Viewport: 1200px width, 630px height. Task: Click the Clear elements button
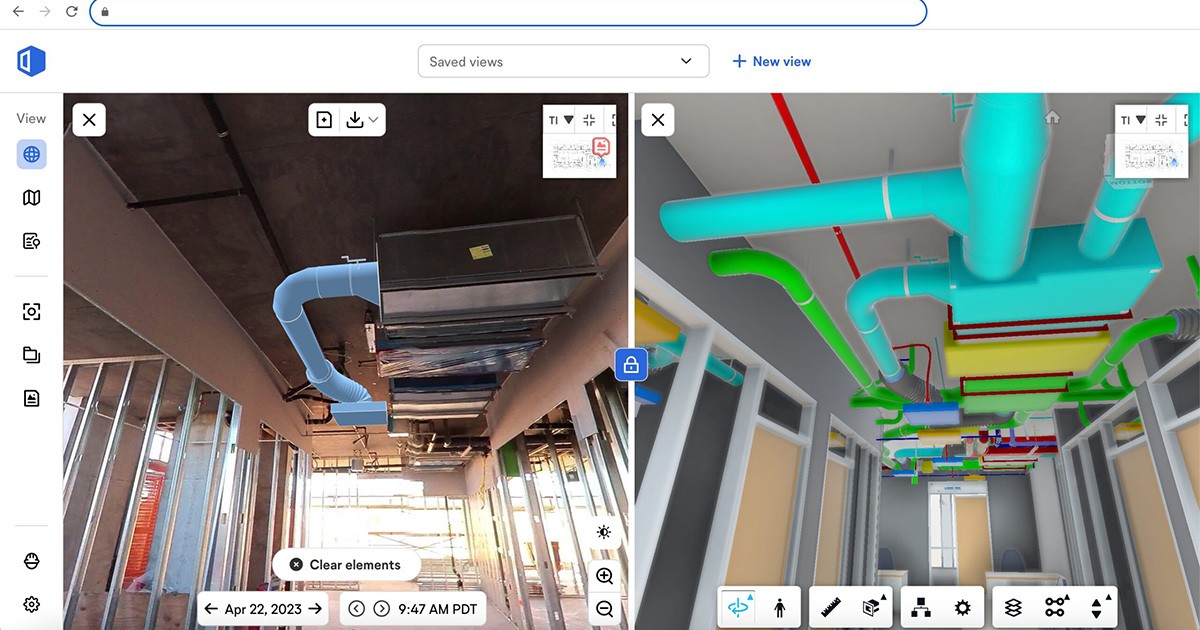tap(346, 565)
